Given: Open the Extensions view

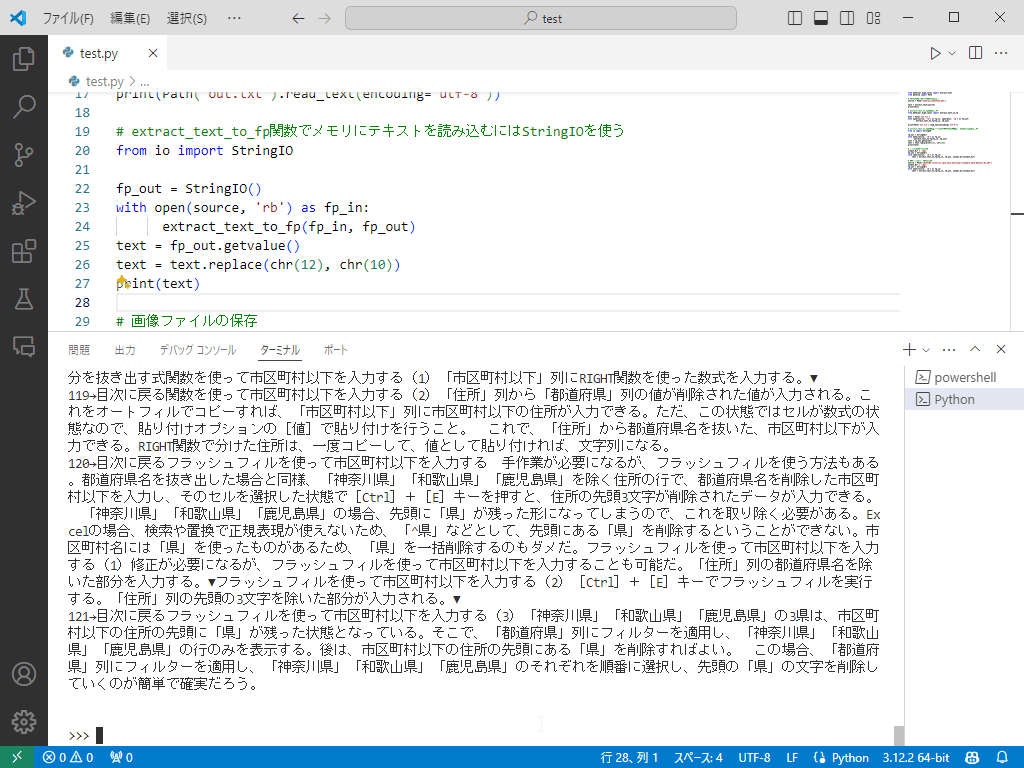Looking at the screenshot, I should [x=23, y=251].
